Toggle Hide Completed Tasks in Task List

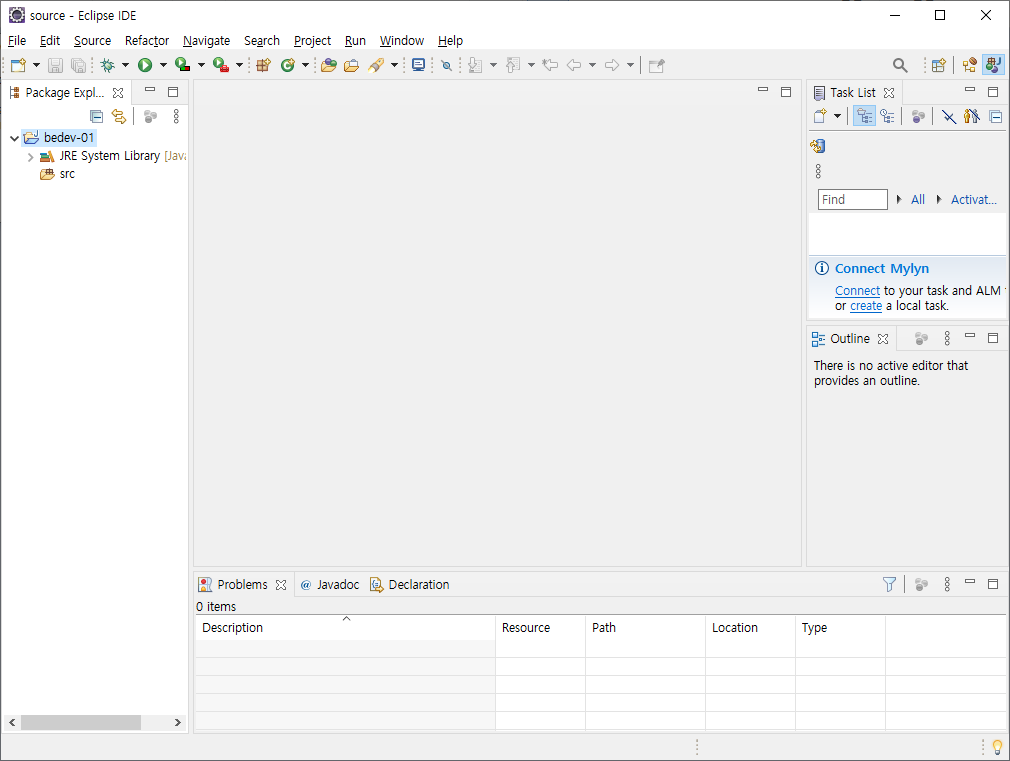949,117
